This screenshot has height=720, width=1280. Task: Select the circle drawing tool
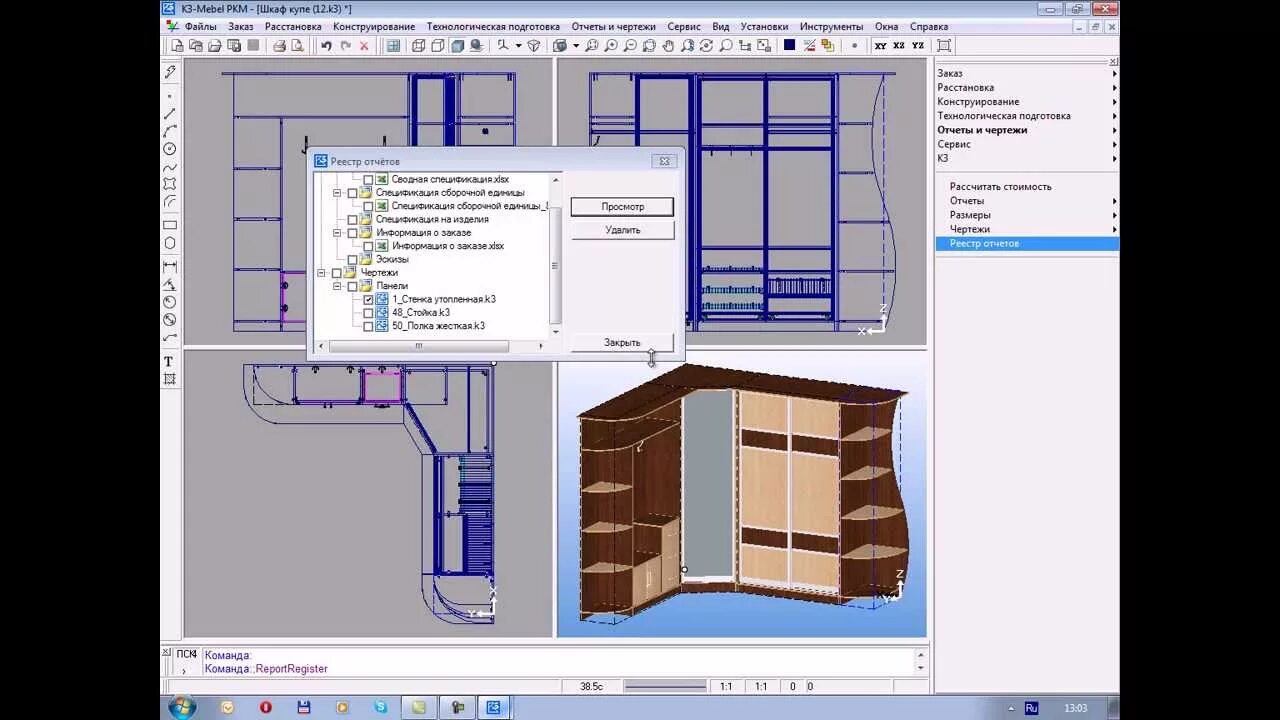coord(170,149)
